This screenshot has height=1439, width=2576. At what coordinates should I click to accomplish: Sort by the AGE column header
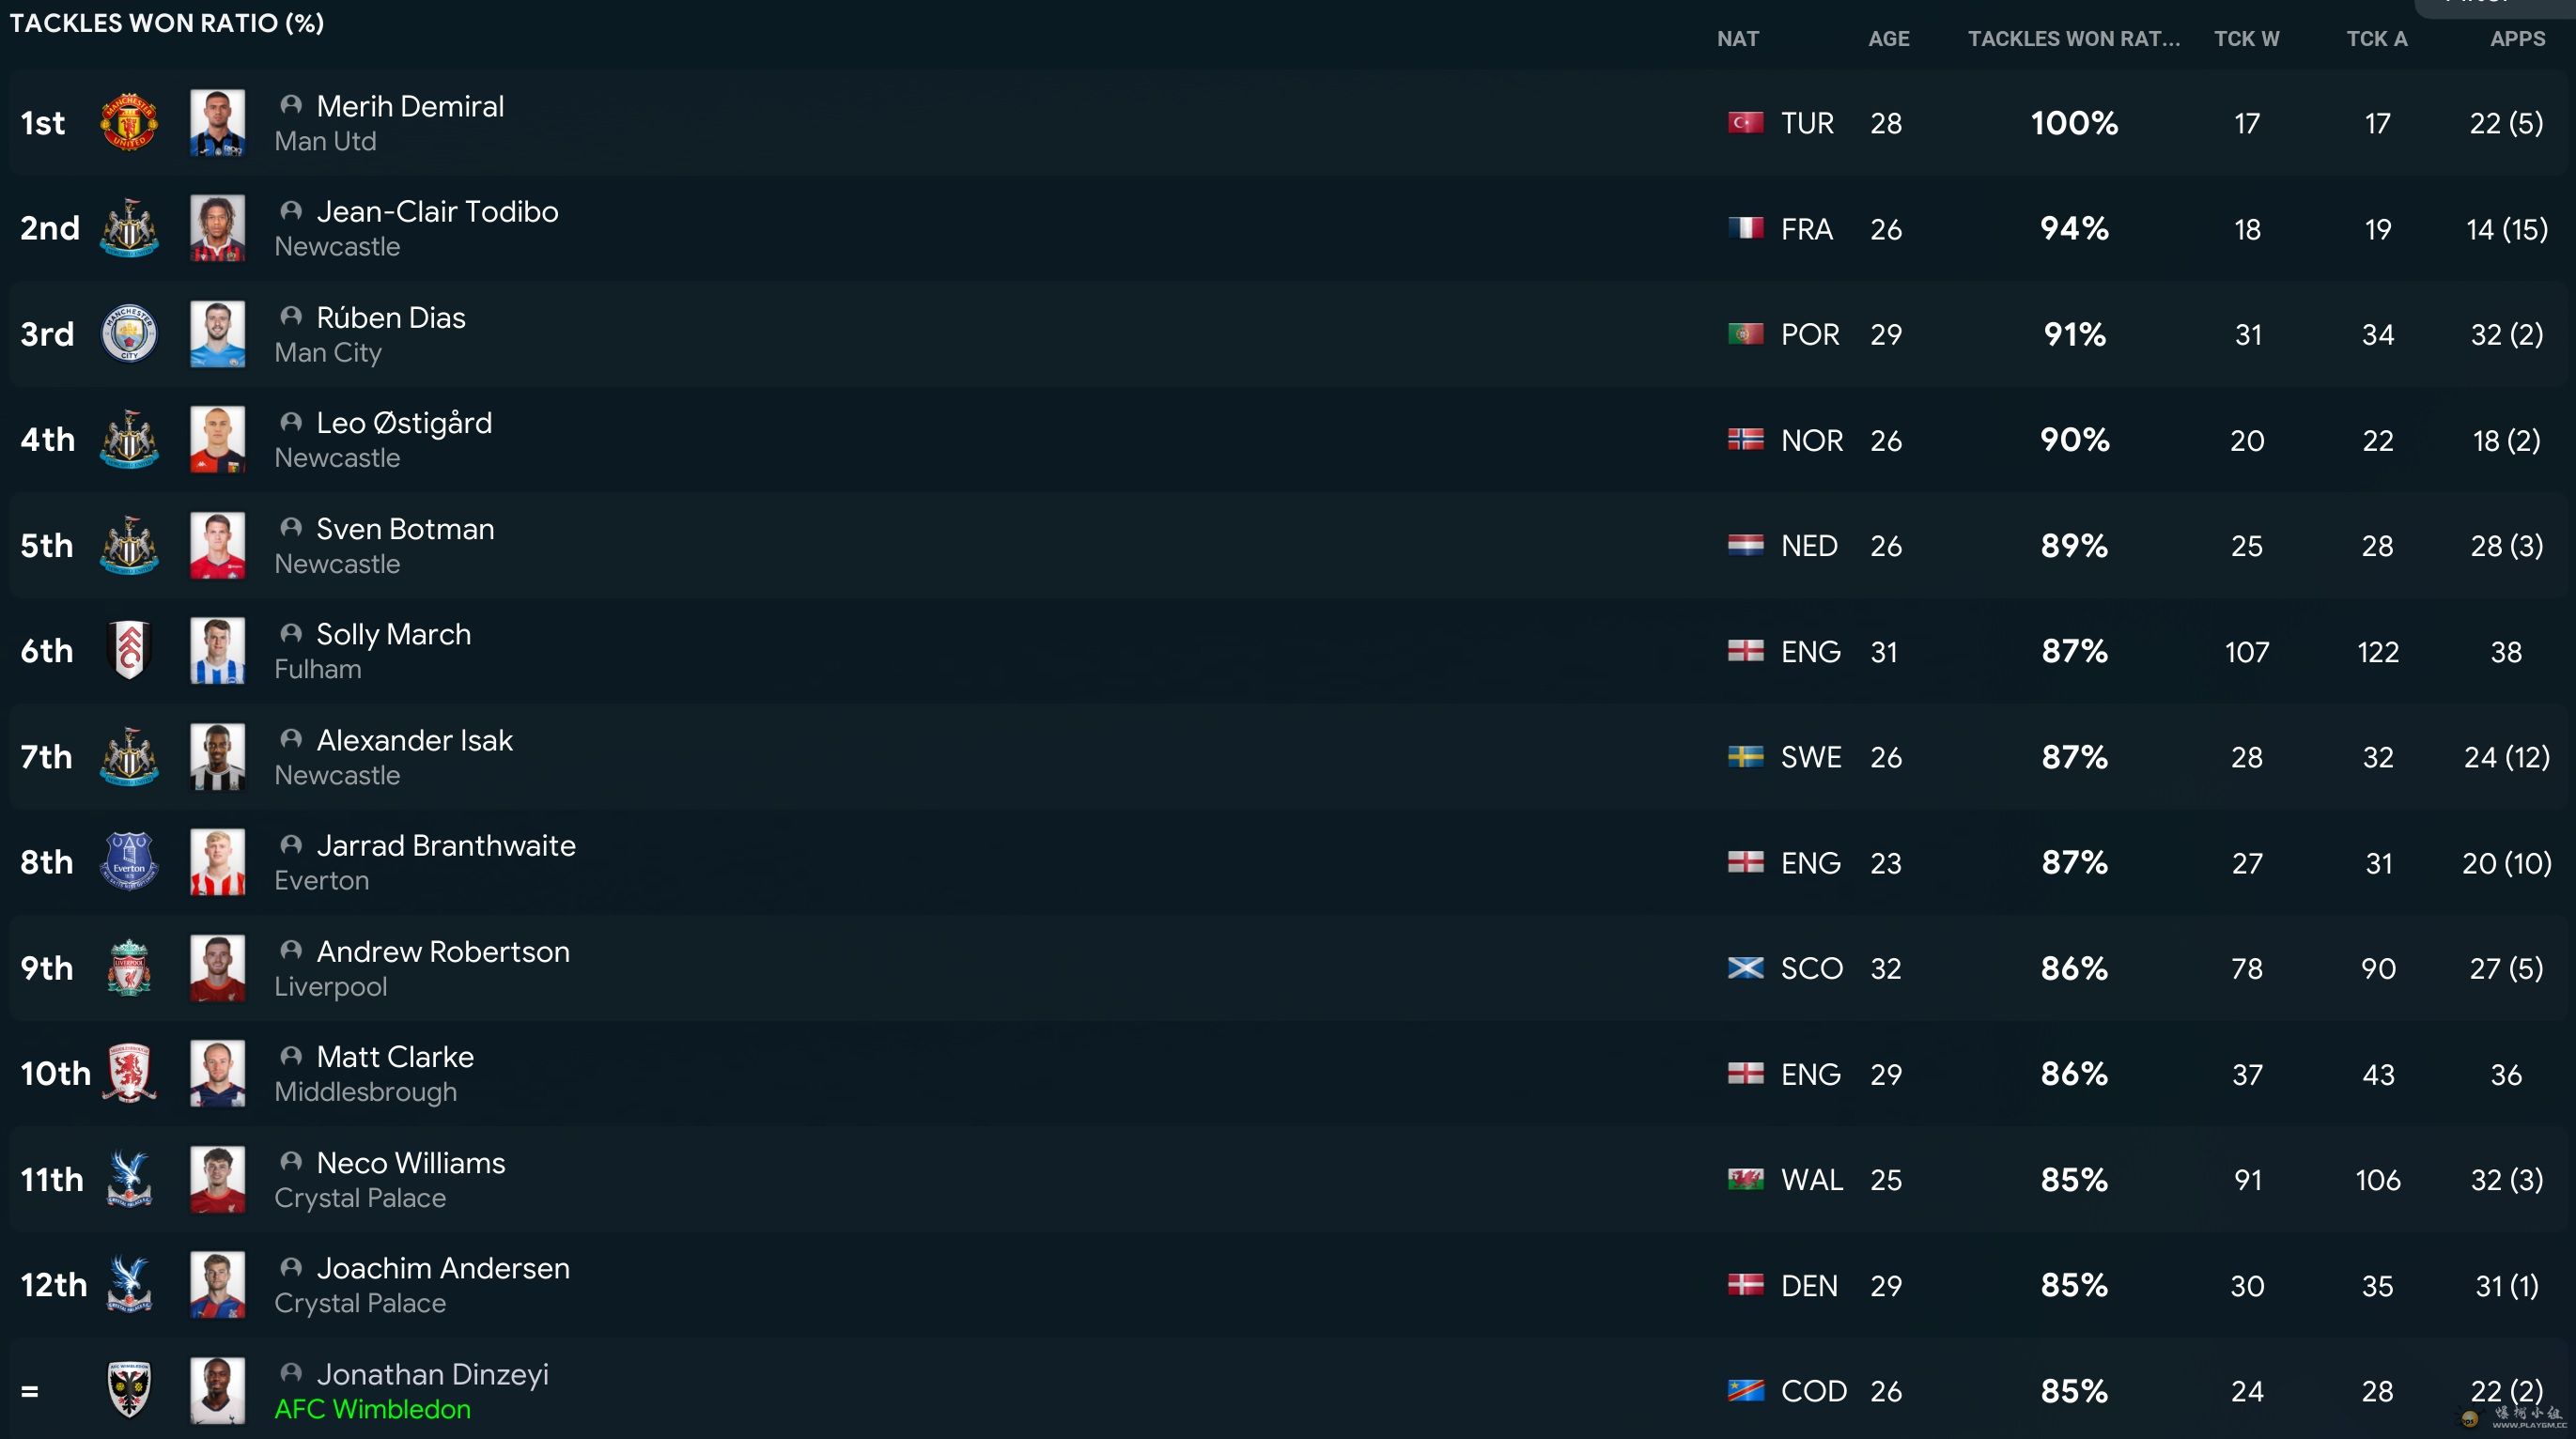coord(1888,39)
